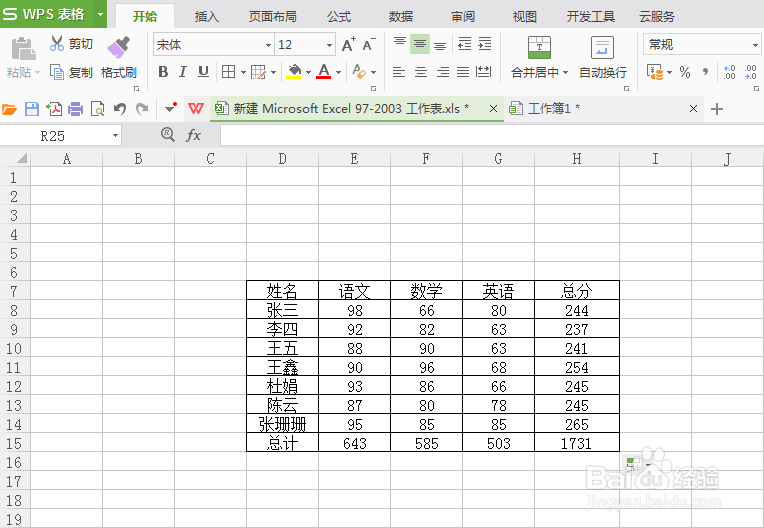
Task: Close the 新建 Microsoft Excel 工作表.xls tab
Action: (493, 109)
